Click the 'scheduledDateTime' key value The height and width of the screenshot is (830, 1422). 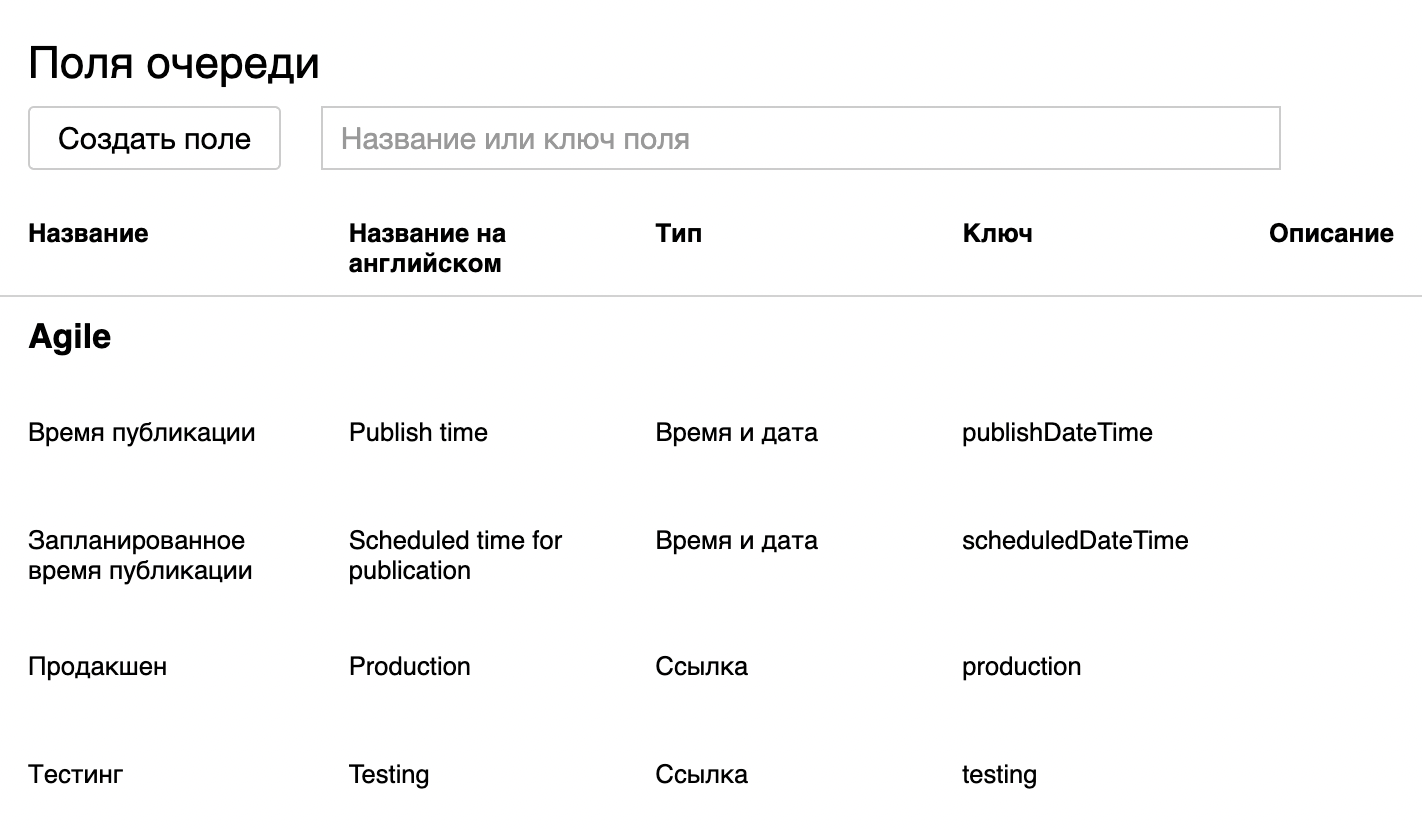[x=1075, y=541]
